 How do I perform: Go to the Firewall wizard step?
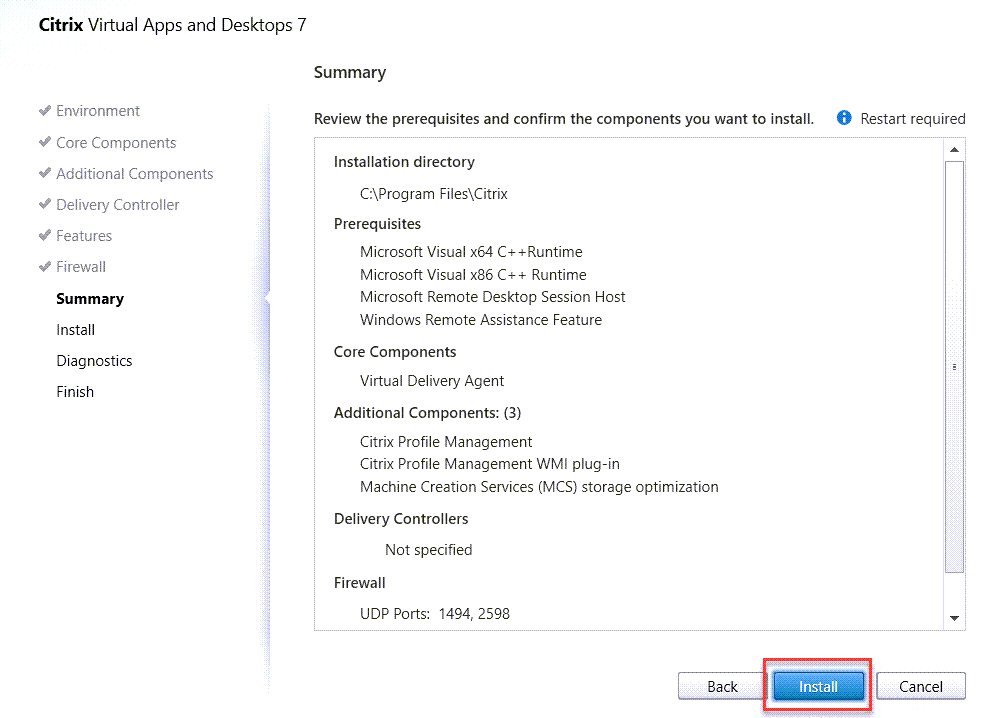pyautogui.click(x=81, y=267)
